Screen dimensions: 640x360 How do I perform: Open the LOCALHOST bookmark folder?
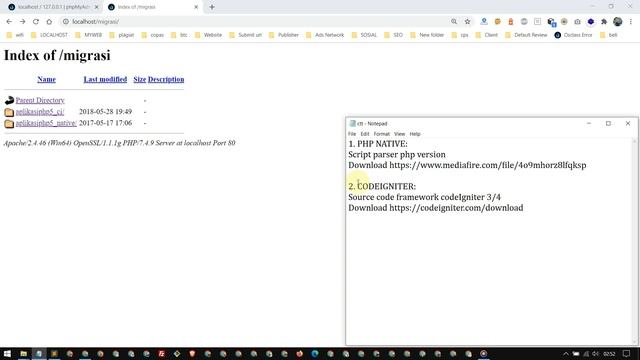pyautogui.click(x=49, y=35)
